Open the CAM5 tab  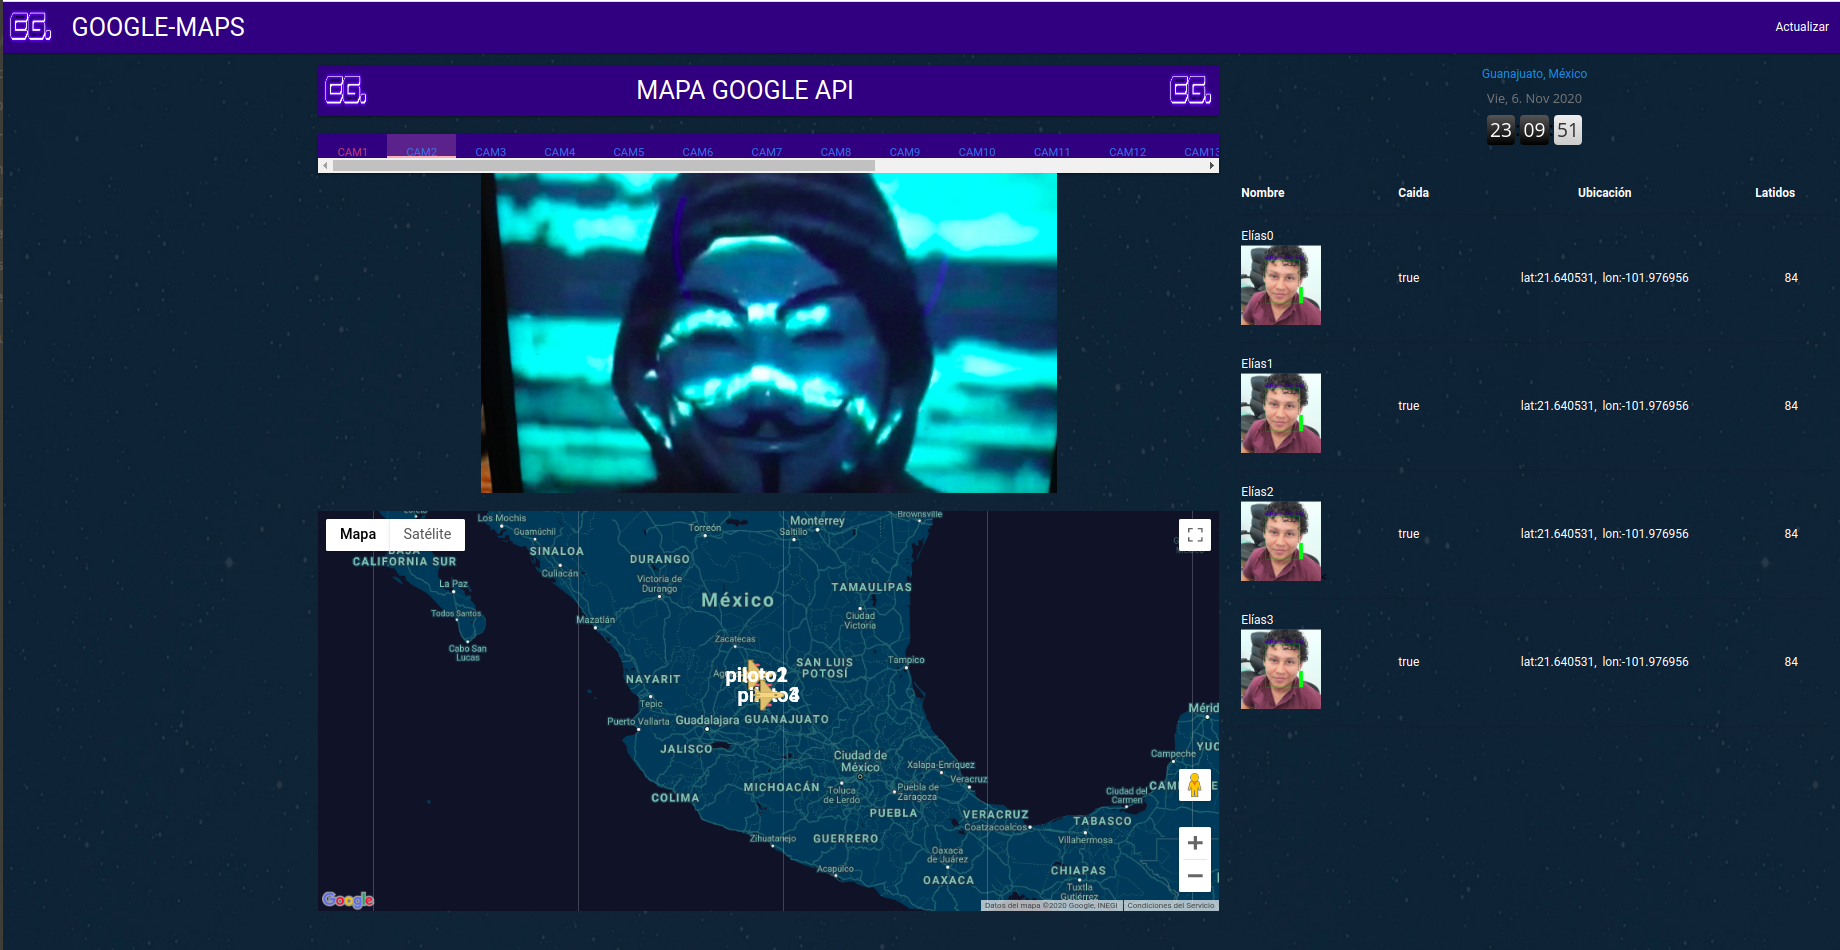pyautogui.click(x=628, y=147)
